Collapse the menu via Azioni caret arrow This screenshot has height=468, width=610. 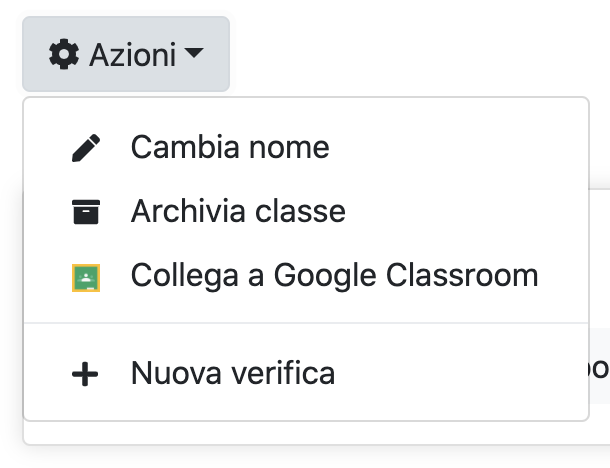coord(194,53)
